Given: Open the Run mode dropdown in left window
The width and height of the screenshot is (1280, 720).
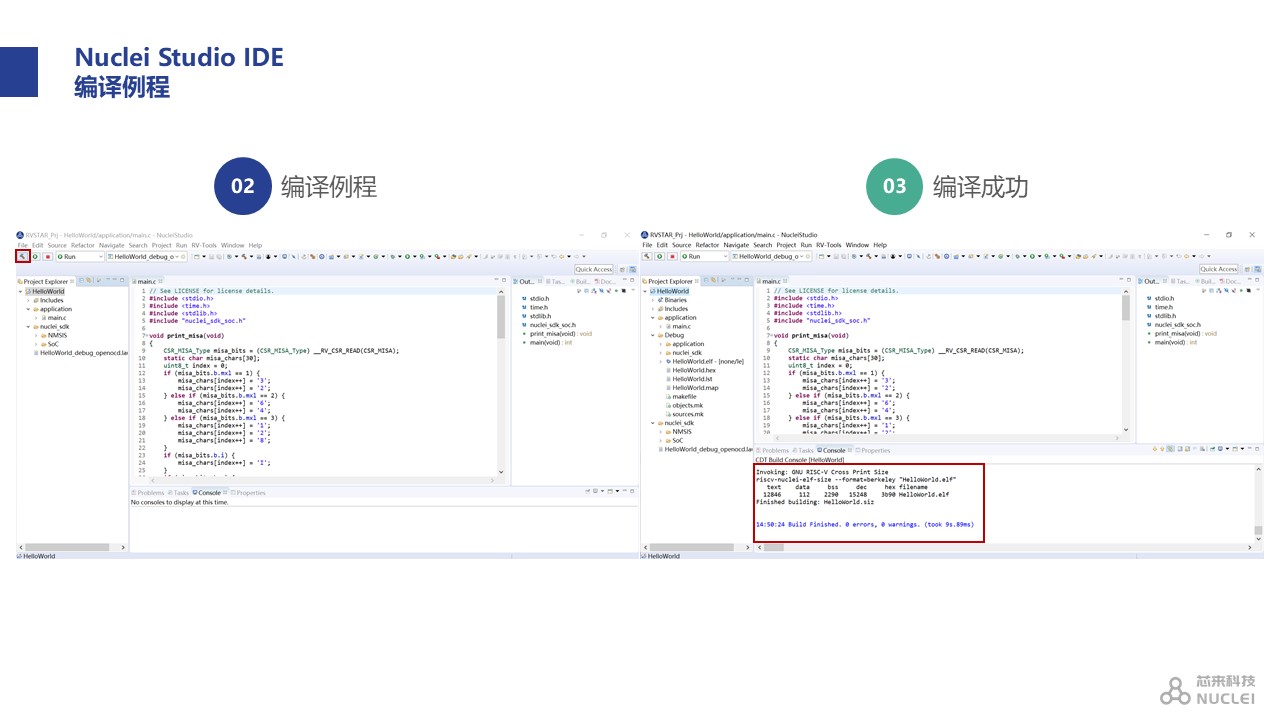Looking at the screenshot, I should pos(80,256).
